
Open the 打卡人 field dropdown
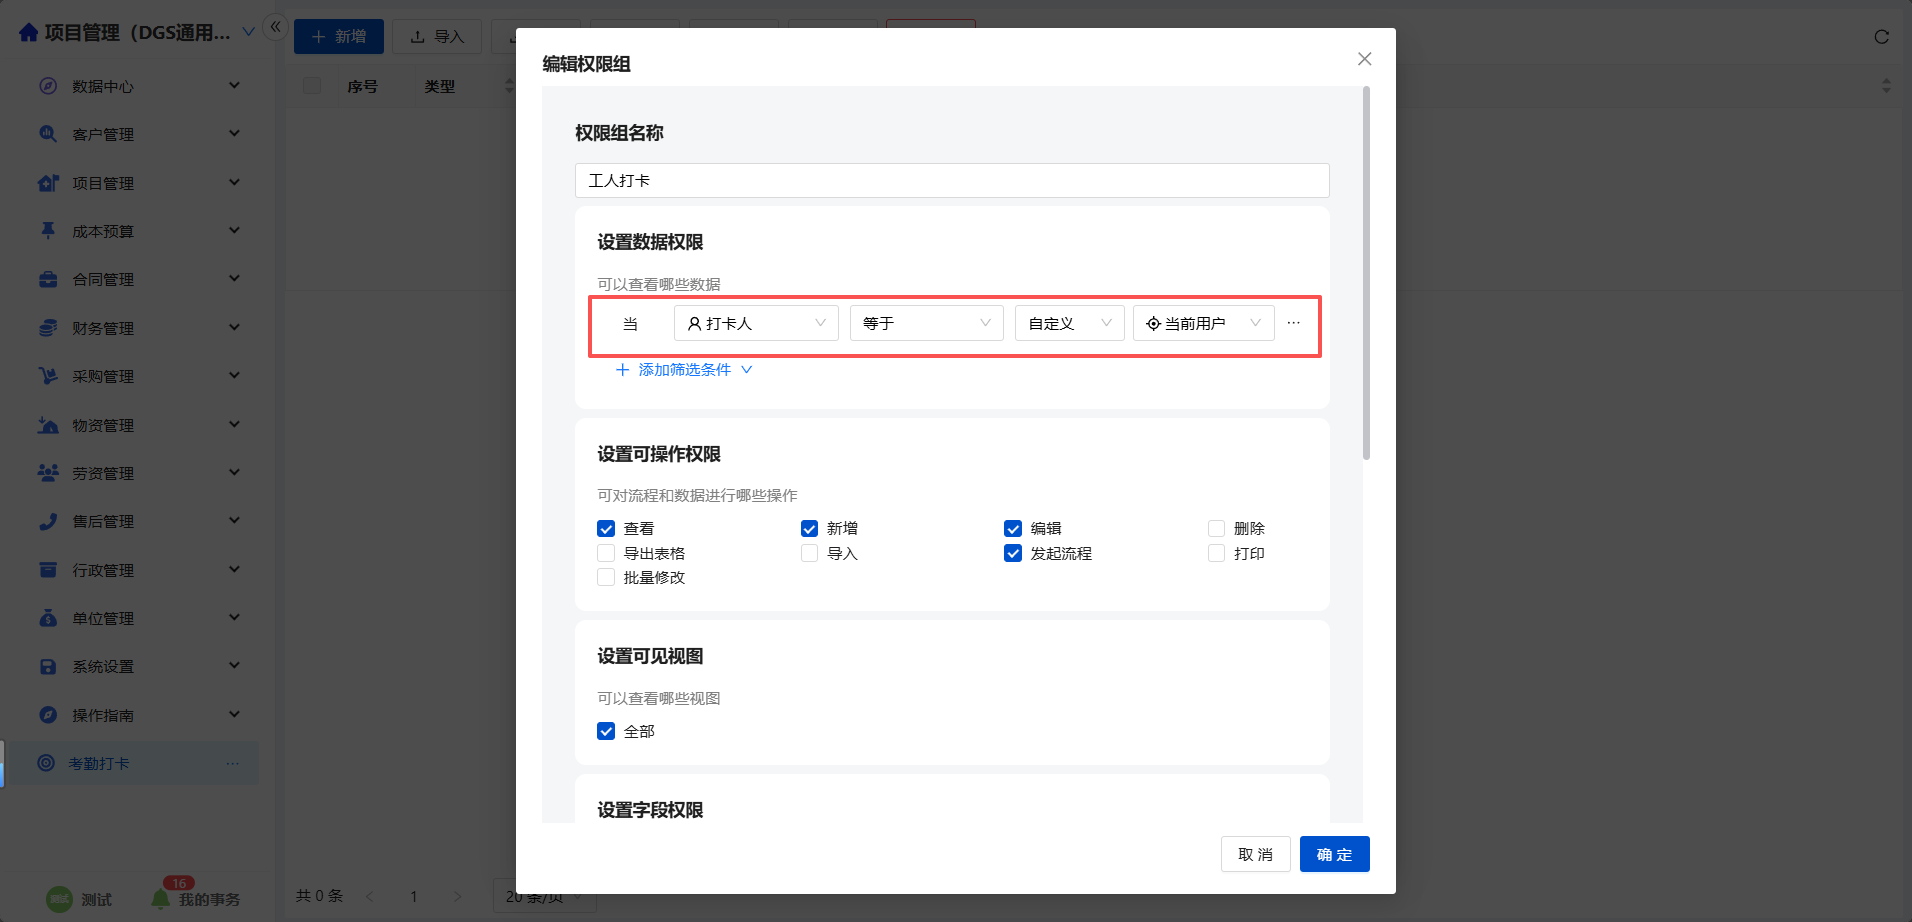pyautogui.click(x=756, y=323)
